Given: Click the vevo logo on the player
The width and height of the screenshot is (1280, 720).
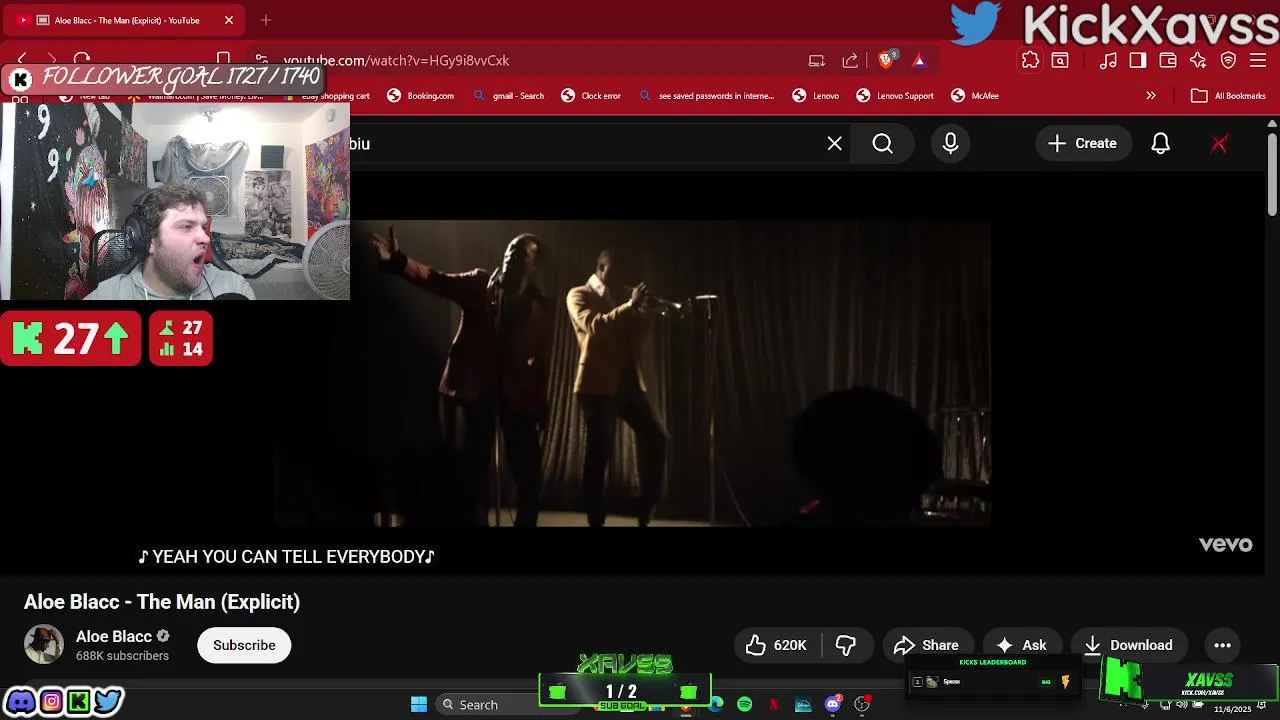Looking at the screenshot, I should coord(1225,544).
